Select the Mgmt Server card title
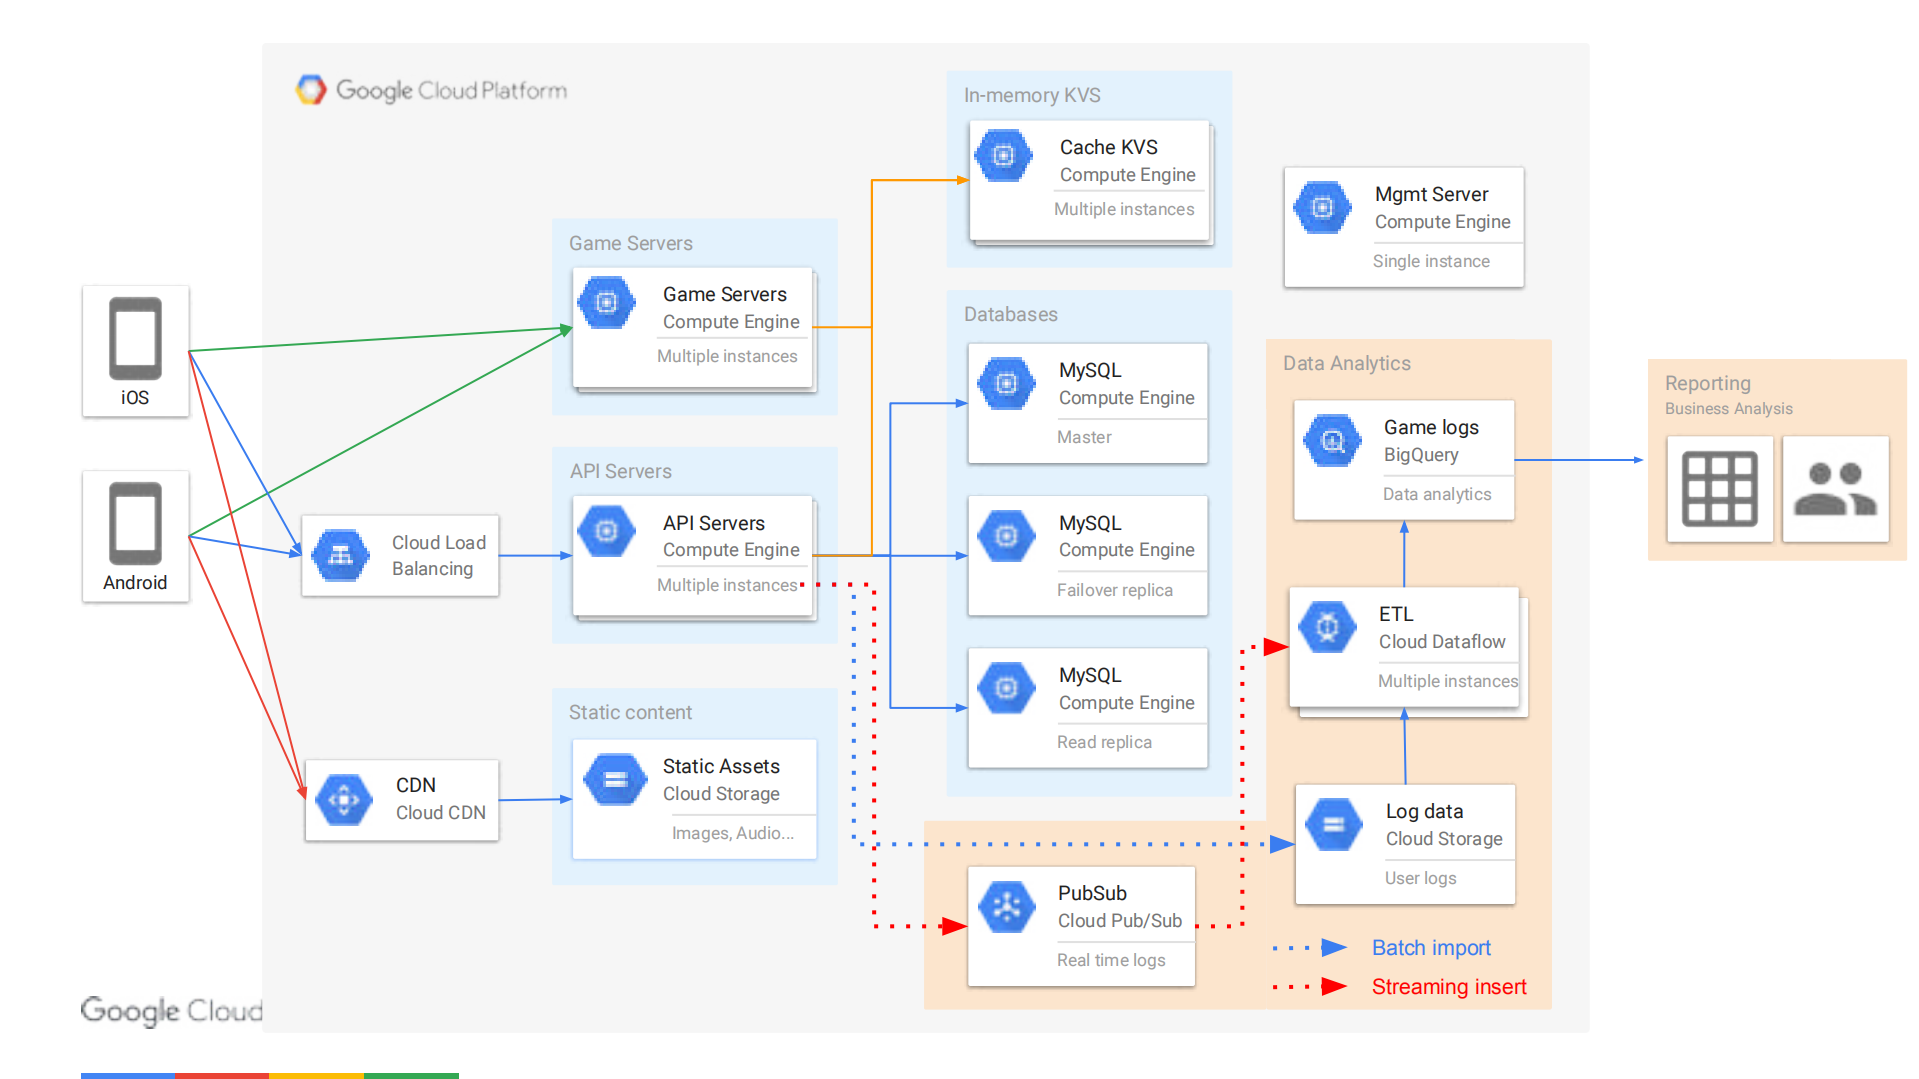1919x1079 pixels. coord(1431,194)
